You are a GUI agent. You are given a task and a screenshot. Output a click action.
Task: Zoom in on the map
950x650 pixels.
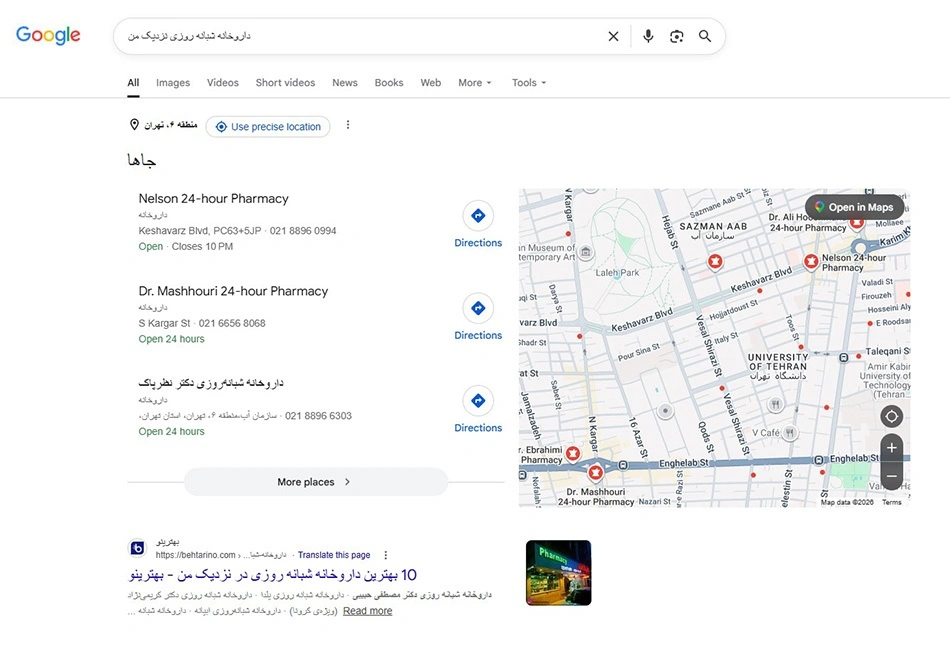point(891,448)
